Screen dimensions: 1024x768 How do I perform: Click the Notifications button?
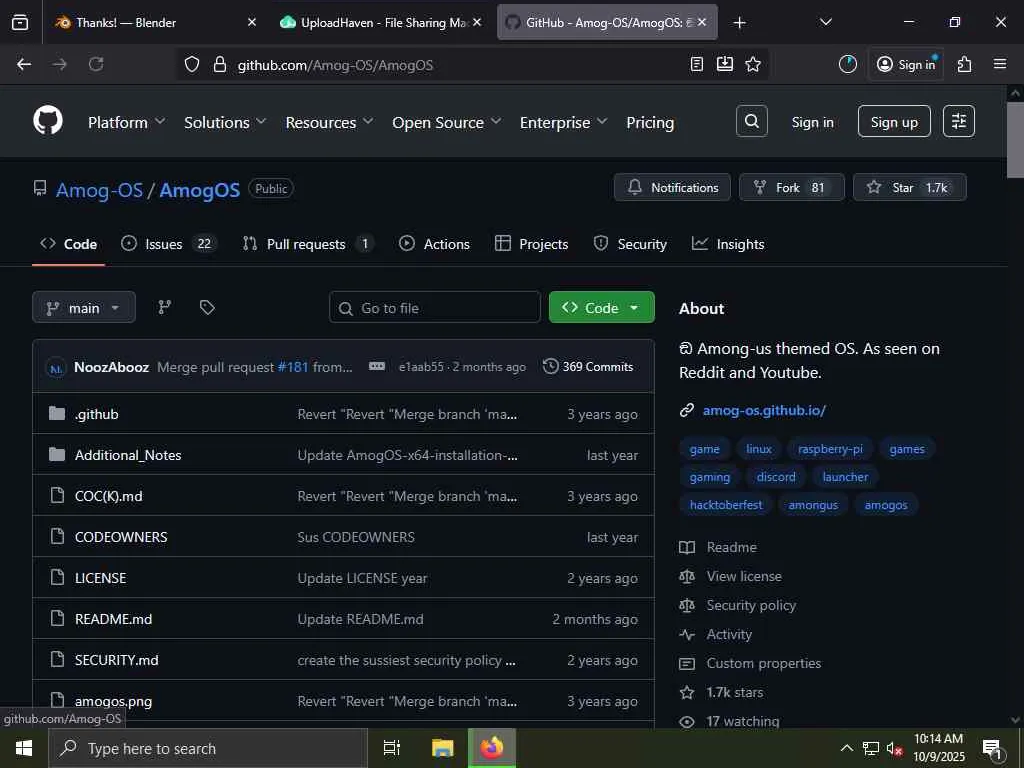pos(672,187)
